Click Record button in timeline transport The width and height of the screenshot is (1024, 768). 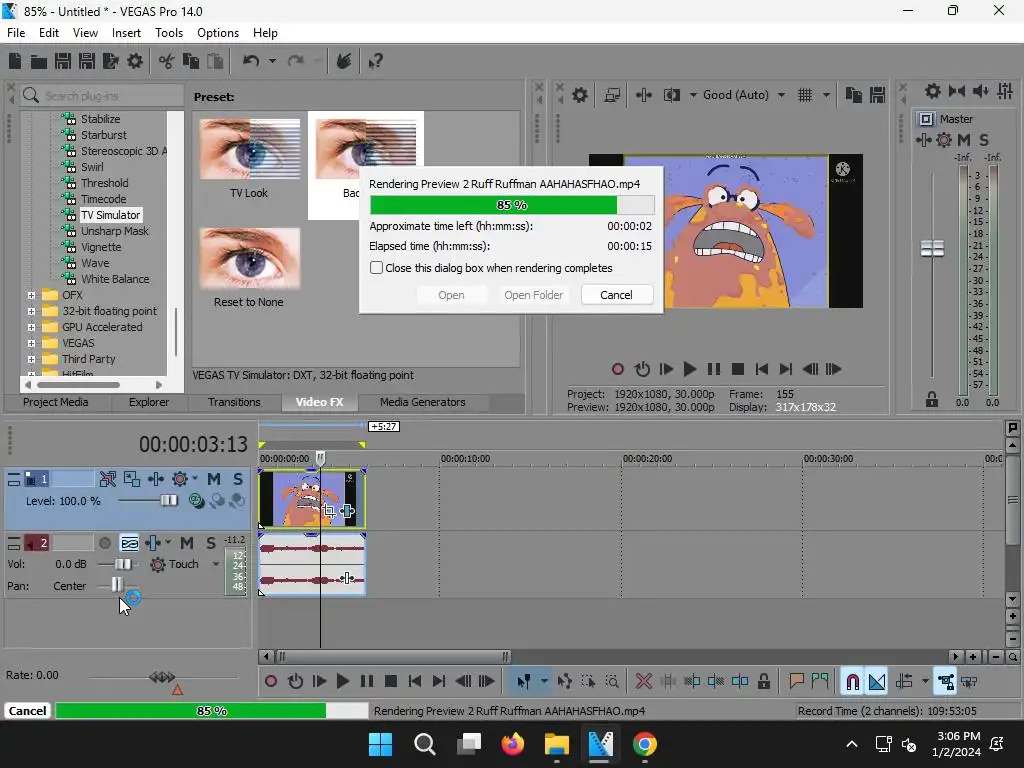pos(271,681)
